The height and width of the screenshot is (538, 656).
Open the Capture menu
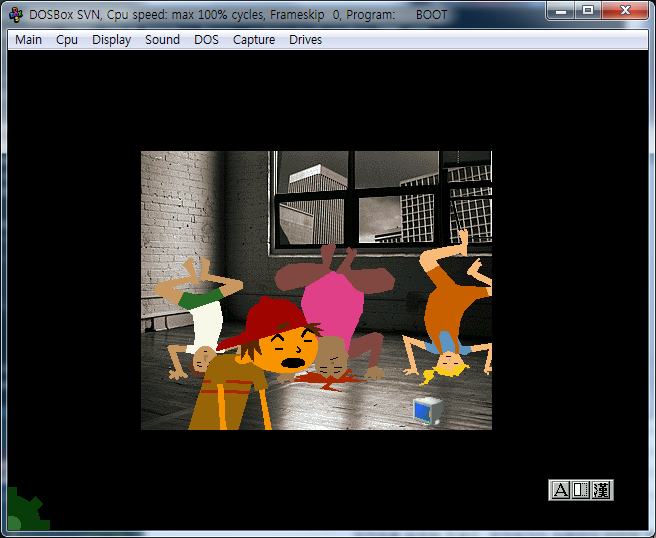click(254, 40)
